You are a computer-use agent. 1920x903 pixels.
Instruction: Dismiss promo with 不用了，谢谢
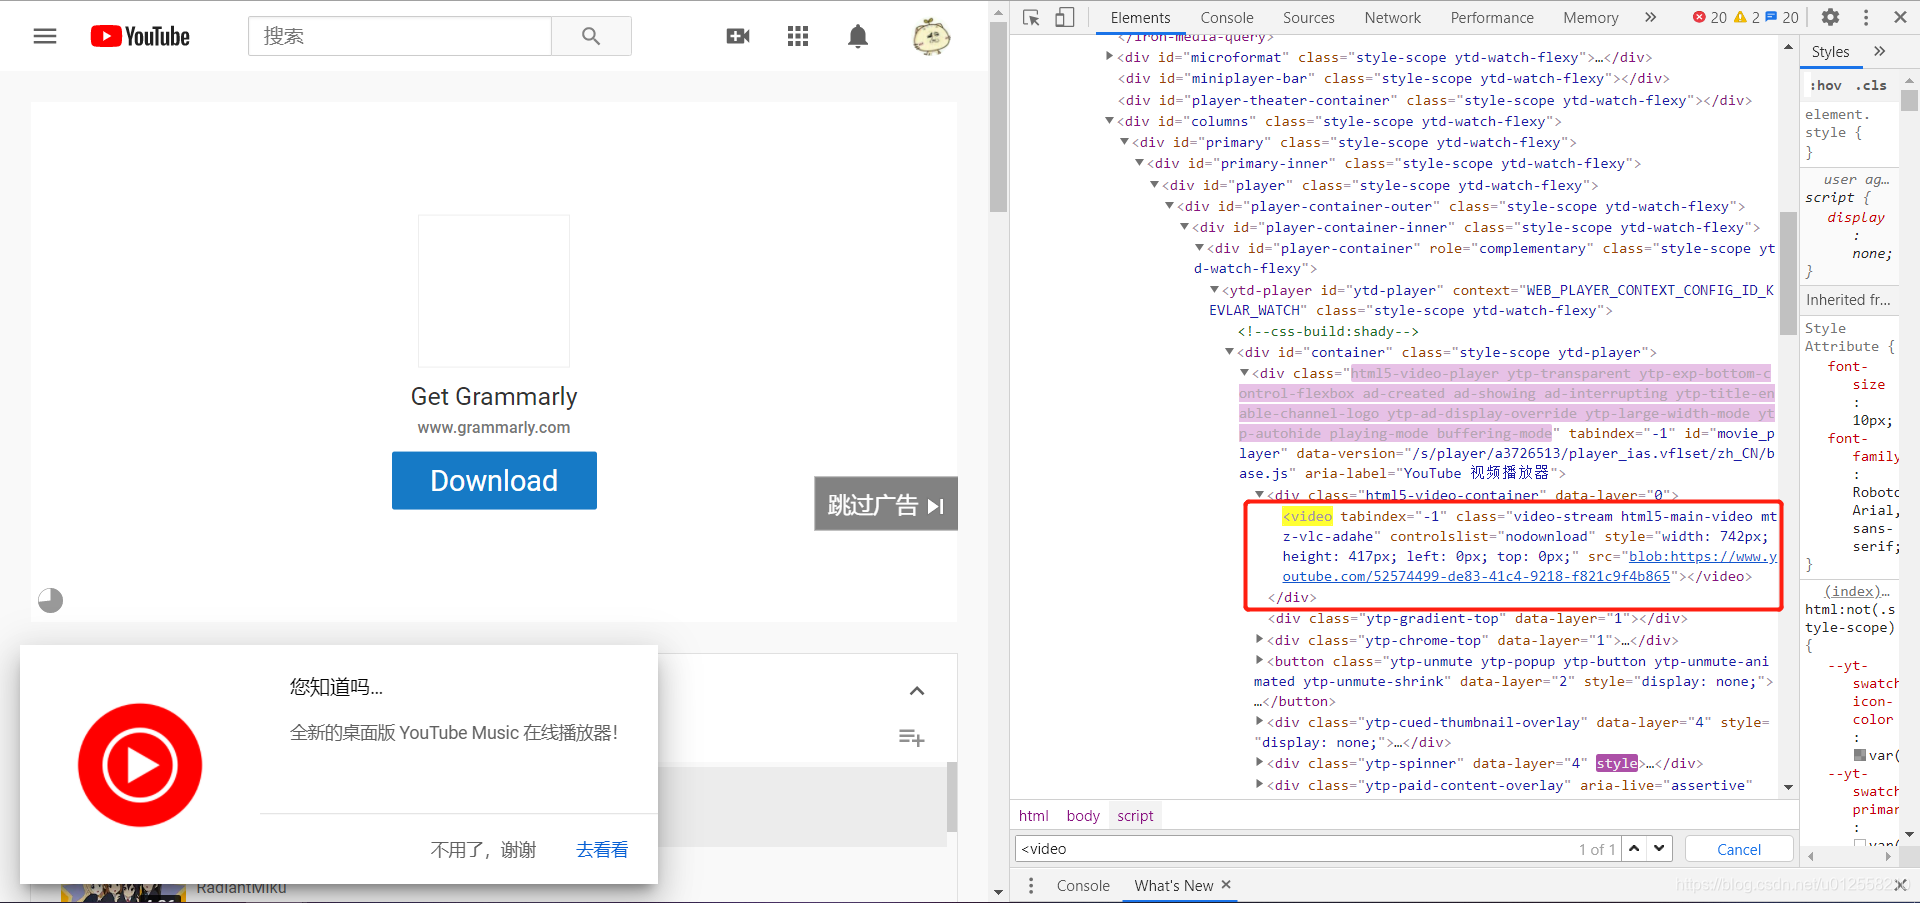(x=483, y=850)
